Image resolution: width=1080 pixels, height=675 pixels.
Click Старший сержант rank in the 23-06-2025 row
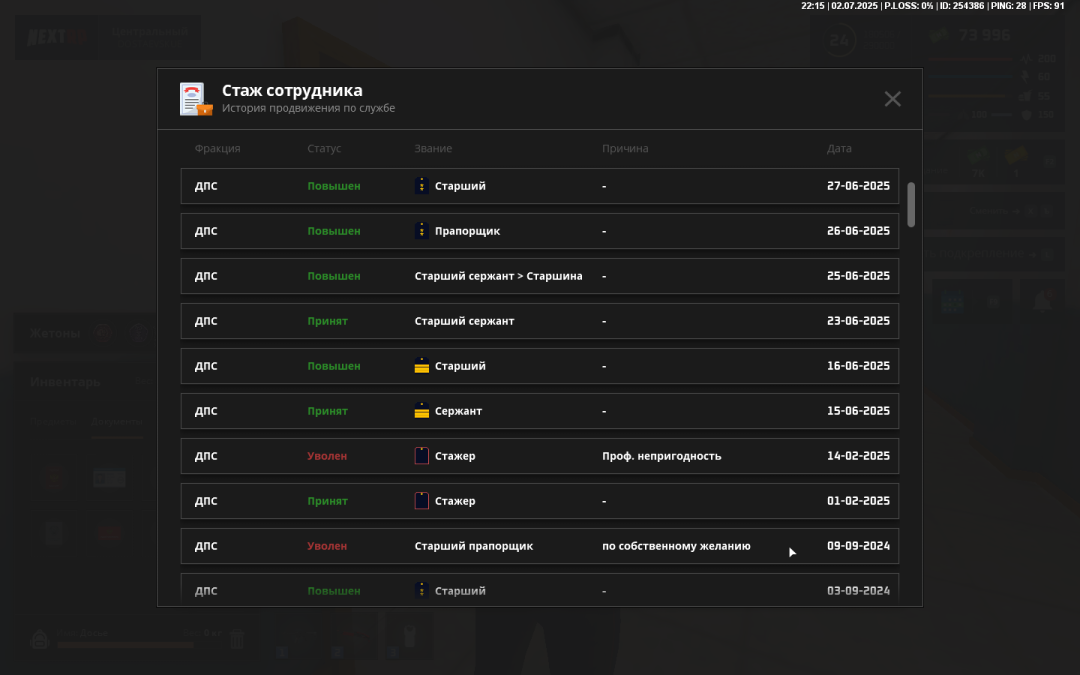tap(464, 321)
